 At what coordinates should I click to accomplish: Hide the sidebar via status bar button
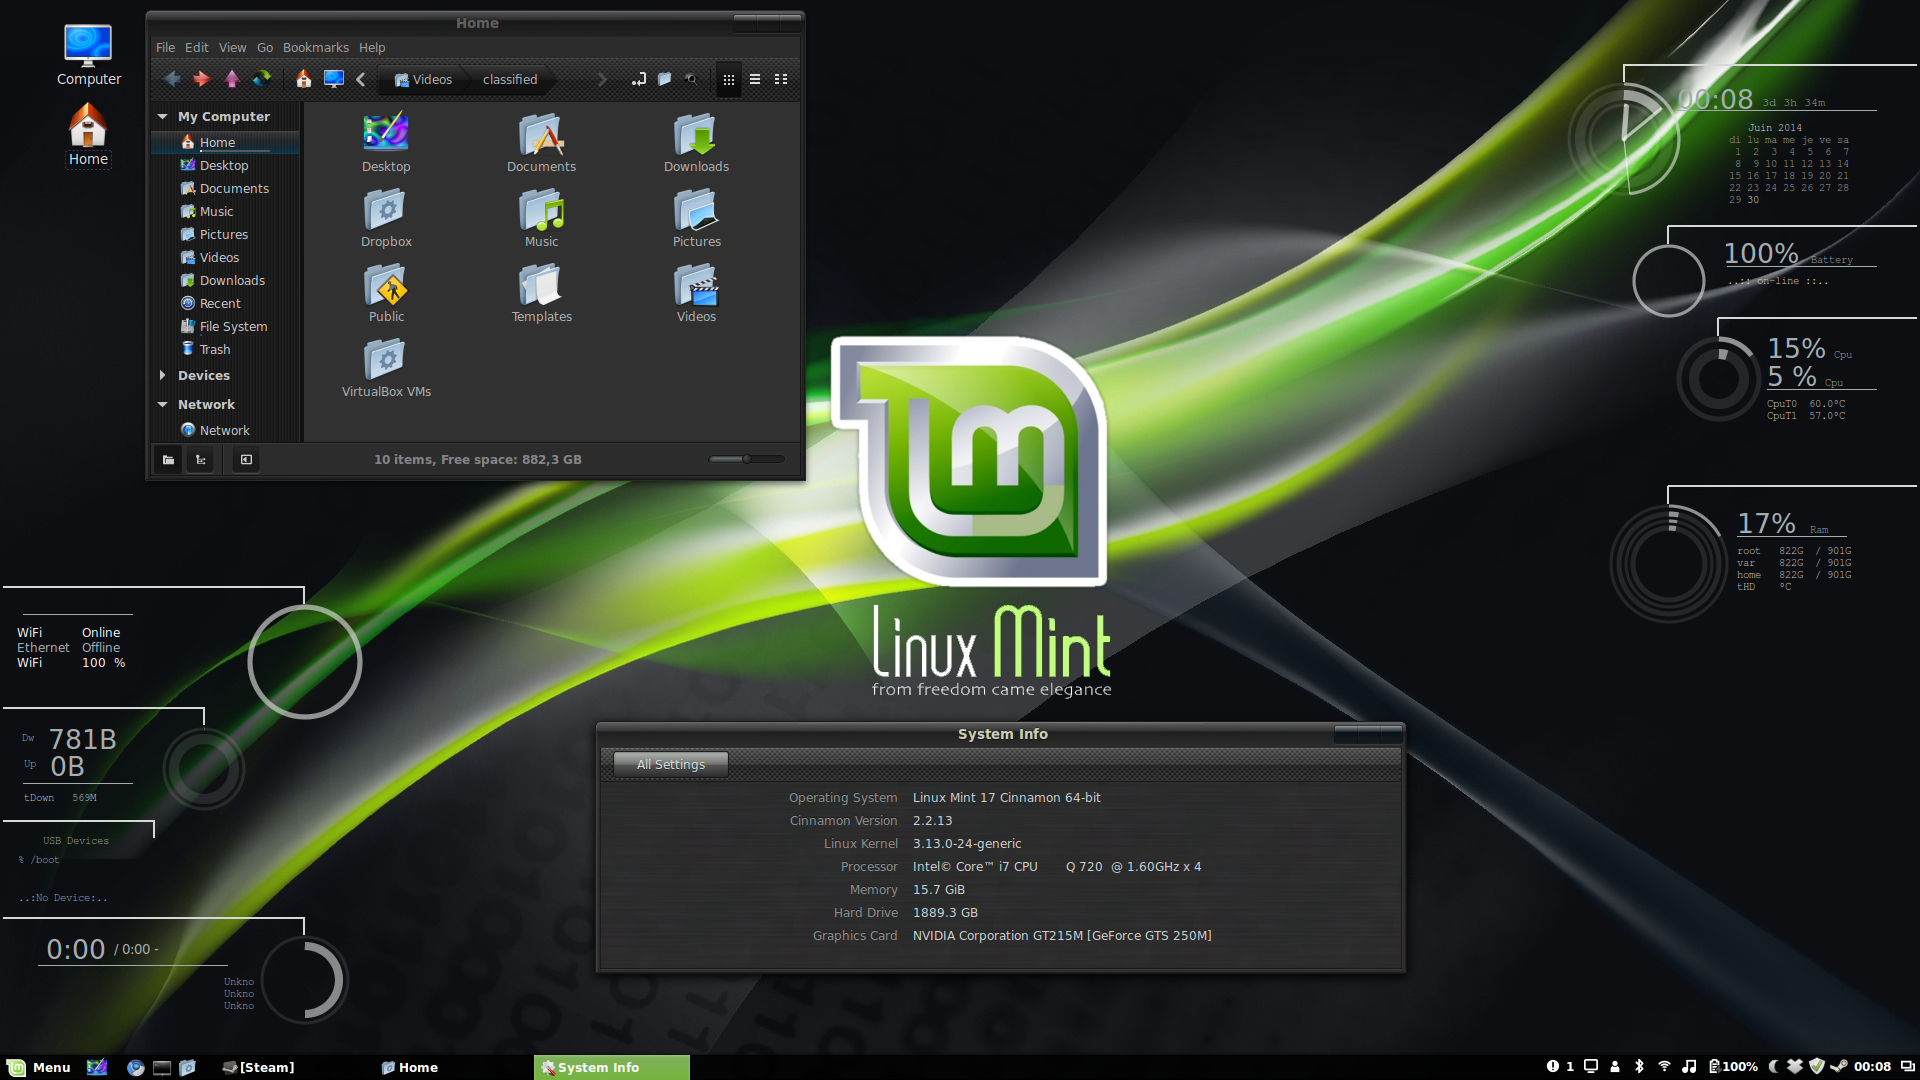click(x=246, y=460)
